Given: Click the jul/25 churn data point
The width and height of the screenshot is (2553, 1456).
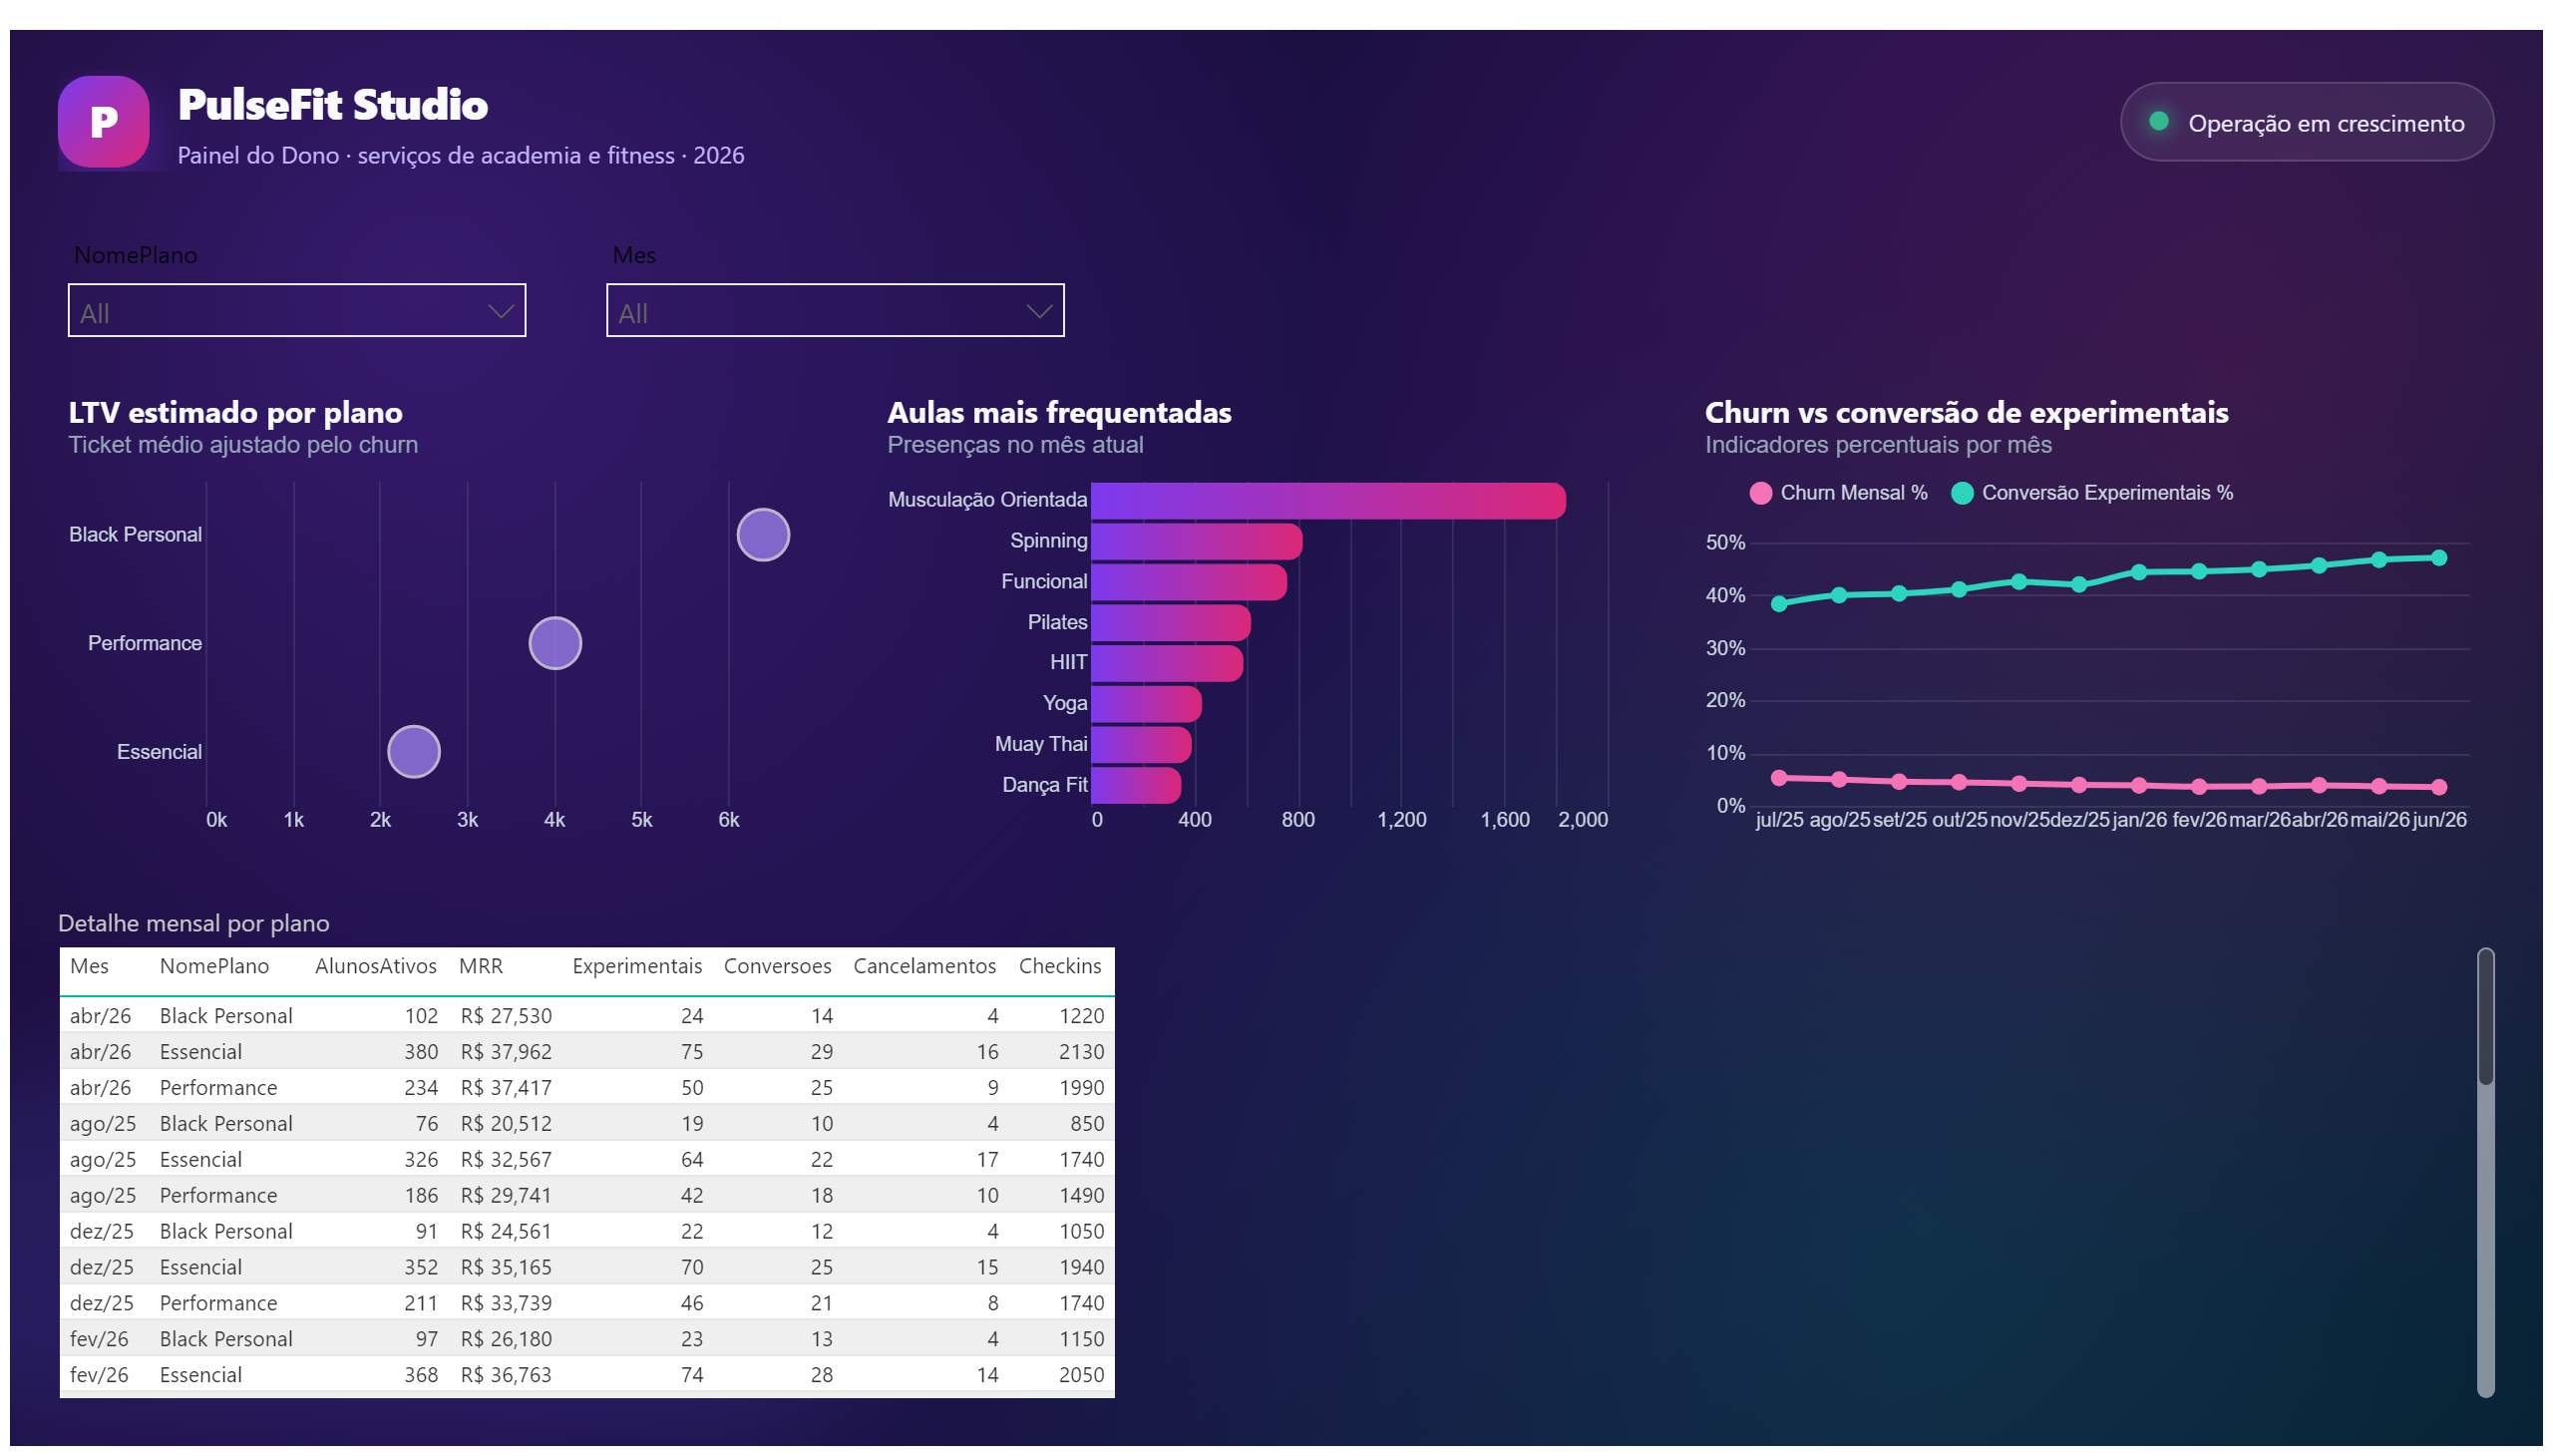Looking at the screenshot, I should (x=1778, y=778).
